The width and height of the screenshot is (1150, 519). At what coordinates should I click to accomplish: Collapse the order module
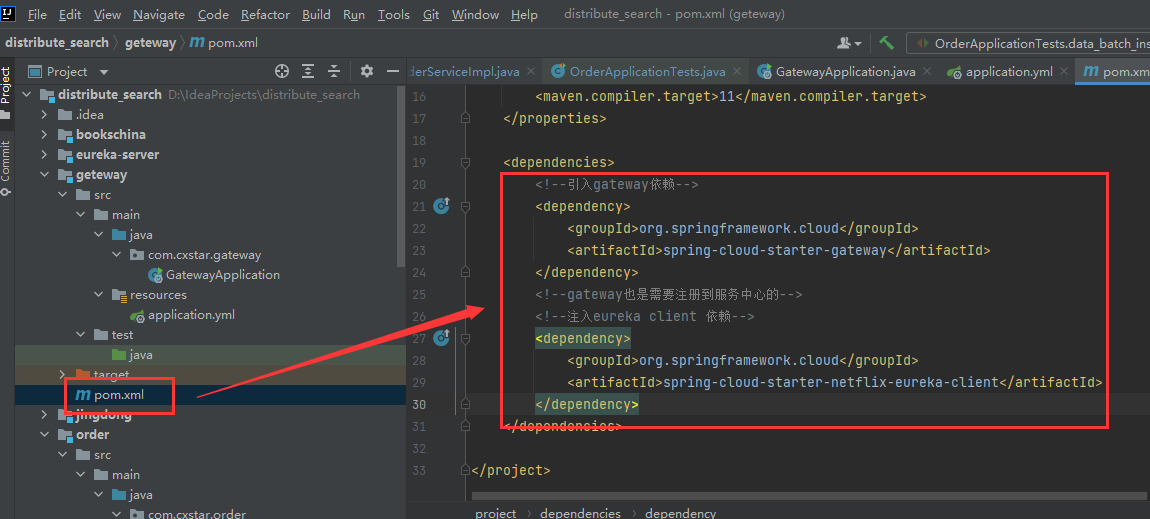click(x=45, y=435)
